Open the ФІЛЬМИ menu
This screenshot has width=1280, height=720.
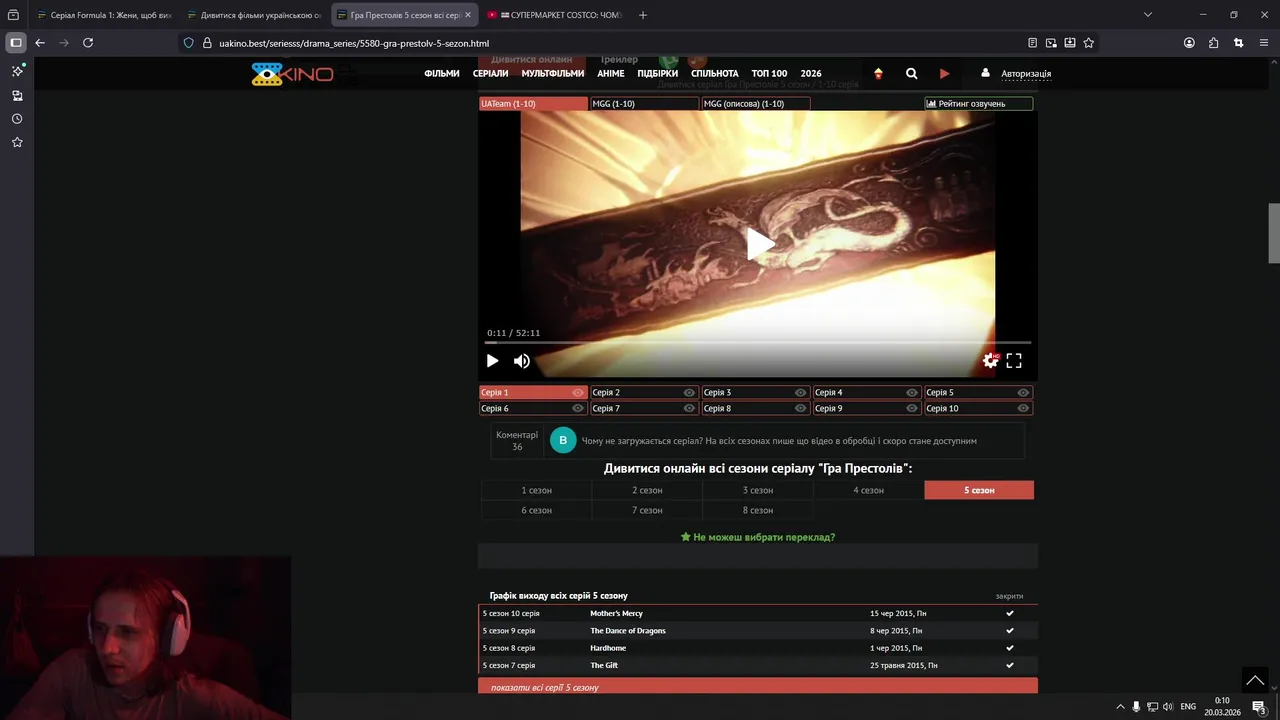click(442, 73)
